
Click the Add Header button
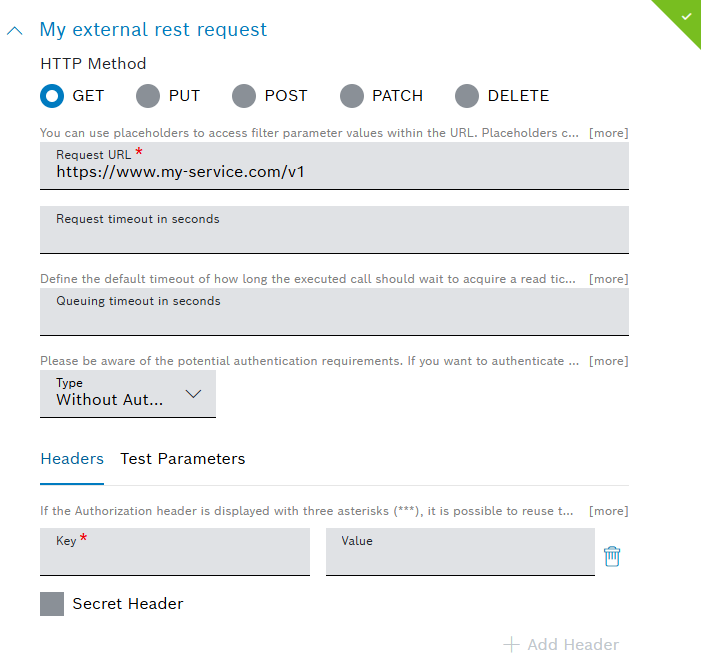(560, 645)
